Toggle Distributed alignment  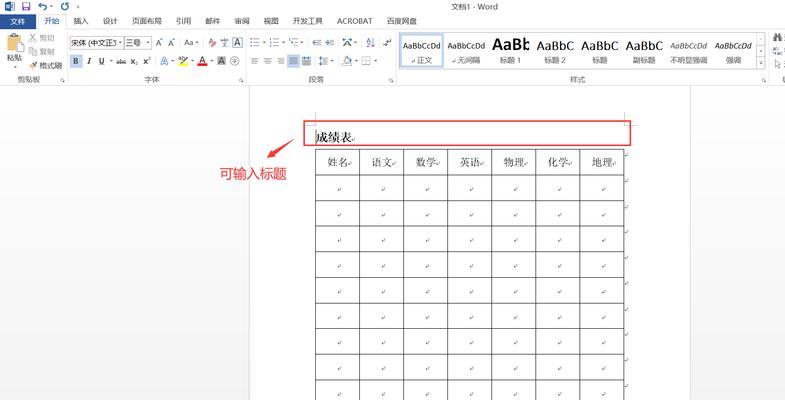click(x=306, y=61)
